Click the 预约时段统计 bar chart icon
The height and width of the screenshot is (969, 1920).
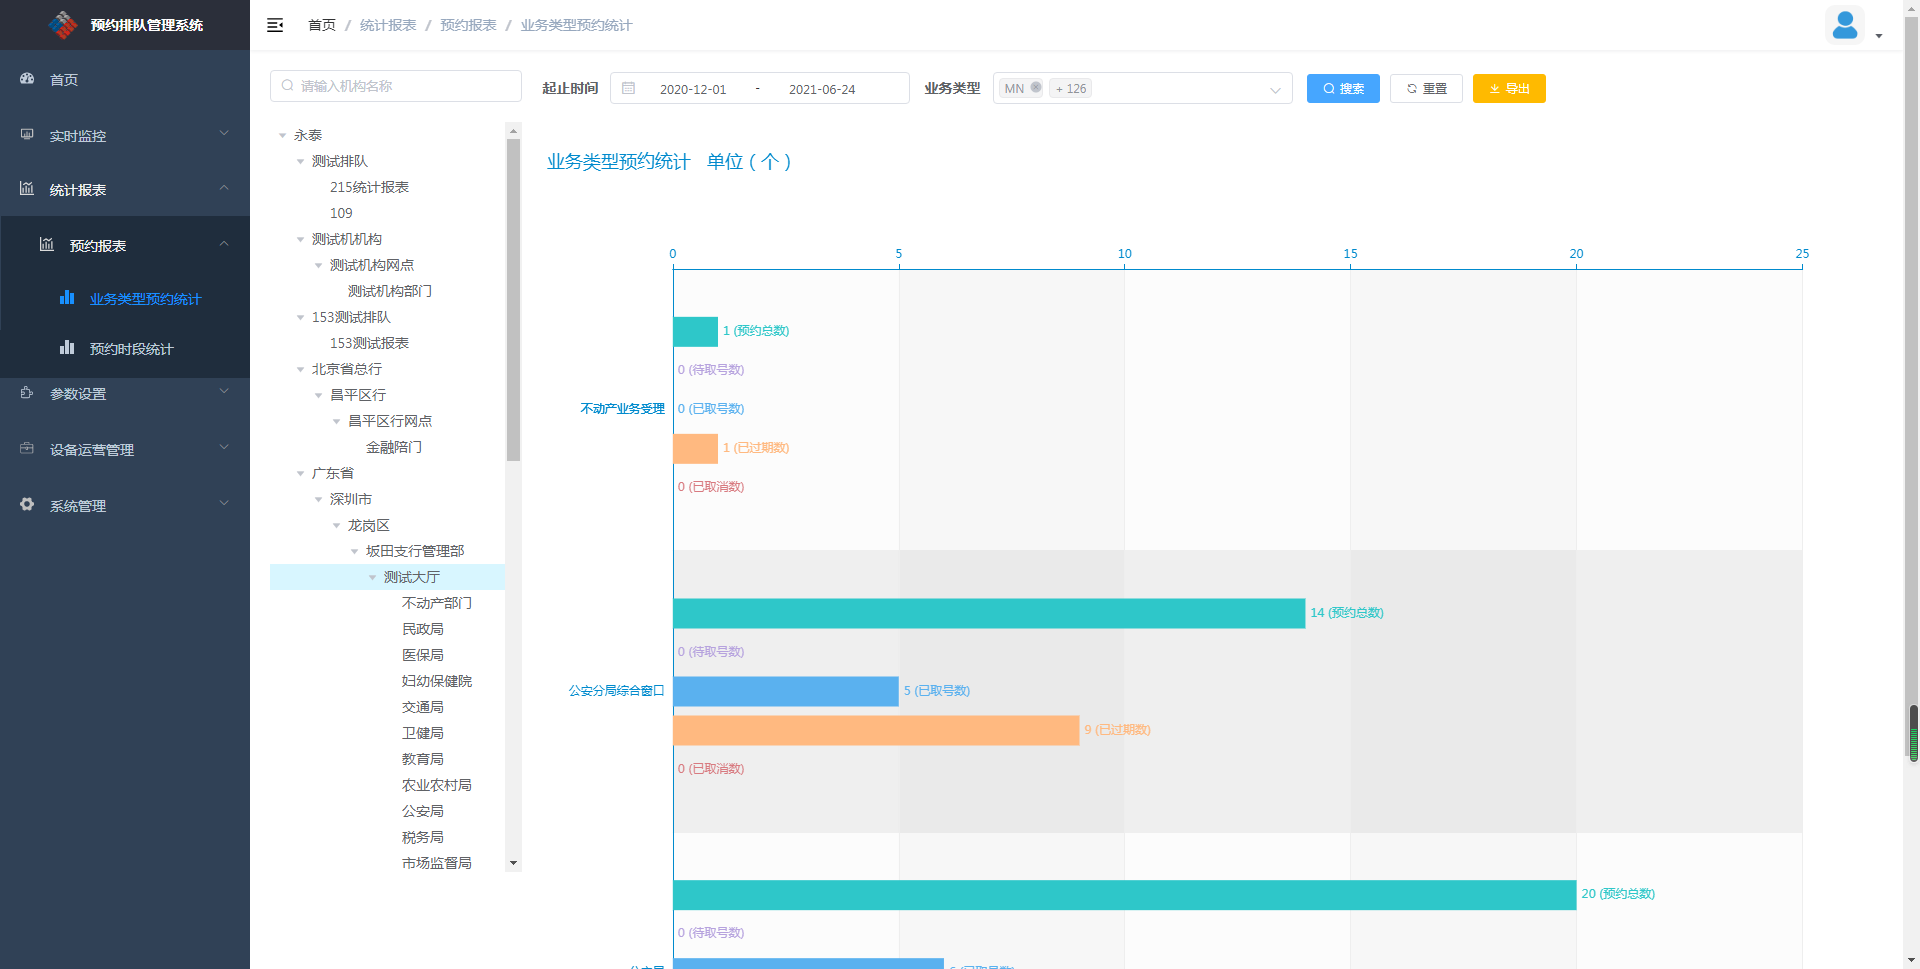coord(67,348)
